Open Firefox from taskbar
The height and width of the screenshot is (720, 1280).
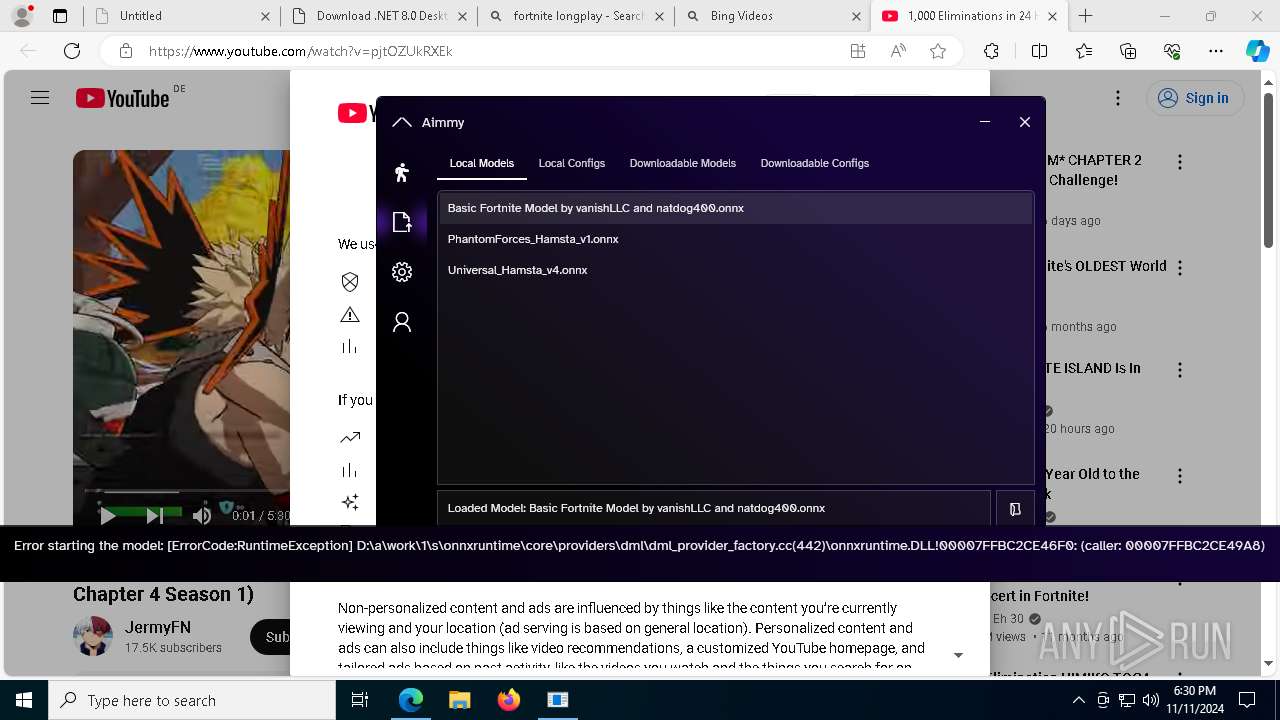(x=508, y=700)
